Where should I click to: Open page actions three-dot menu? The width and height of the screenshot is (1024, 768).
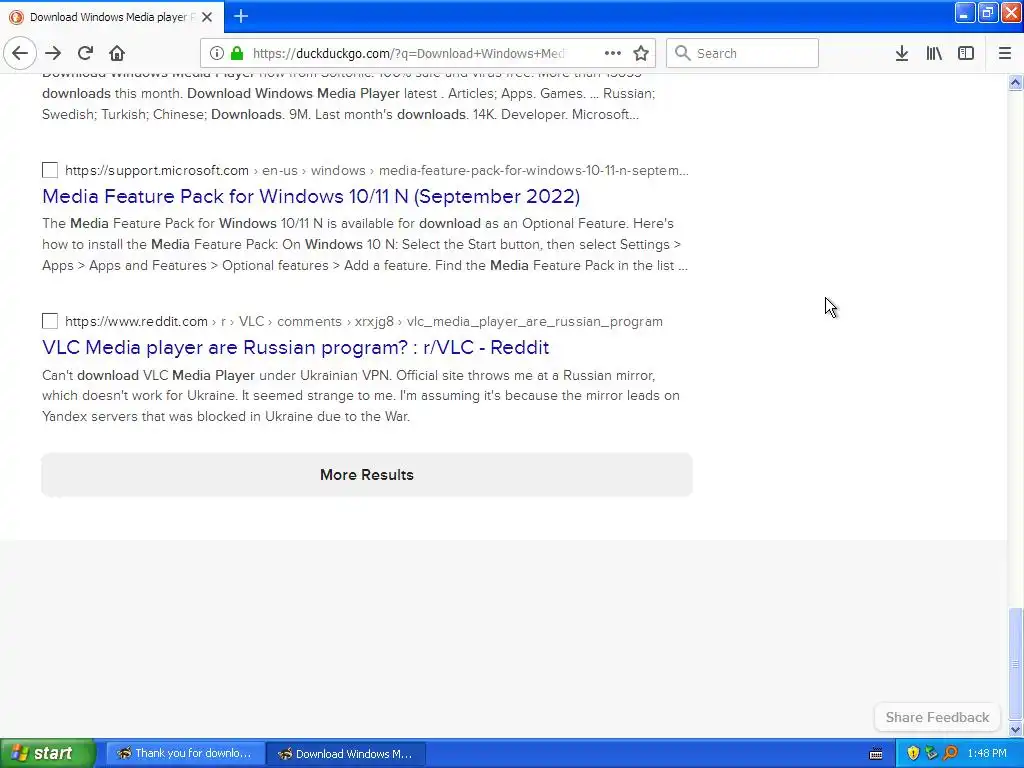tap(613, 53)
